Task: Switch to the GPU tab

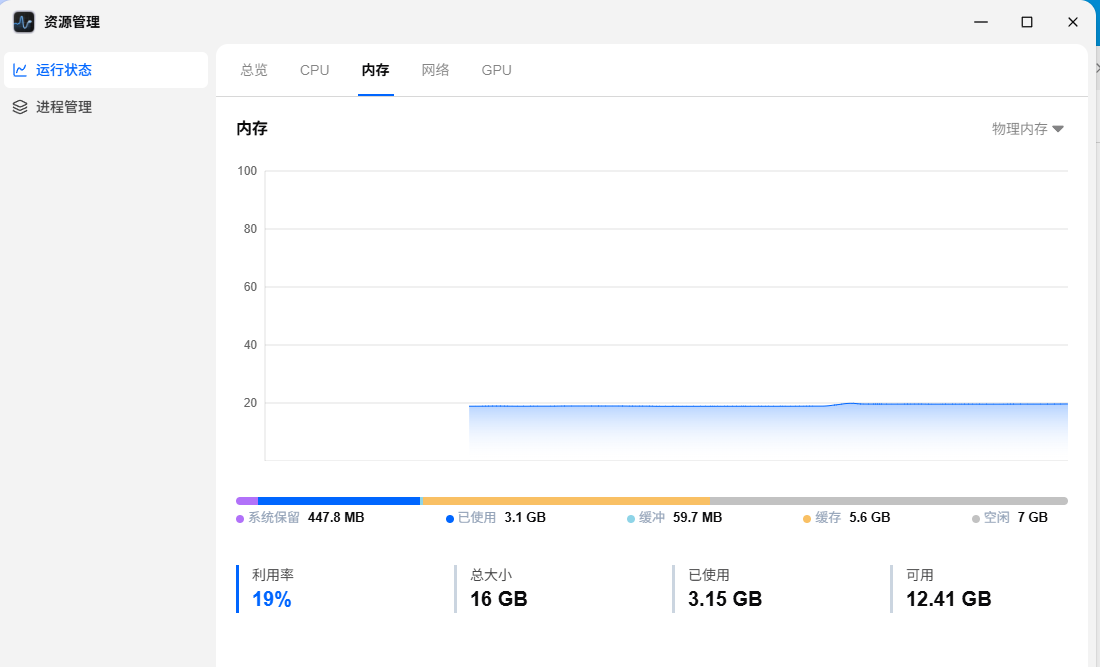Action: [x=496, y=70]
